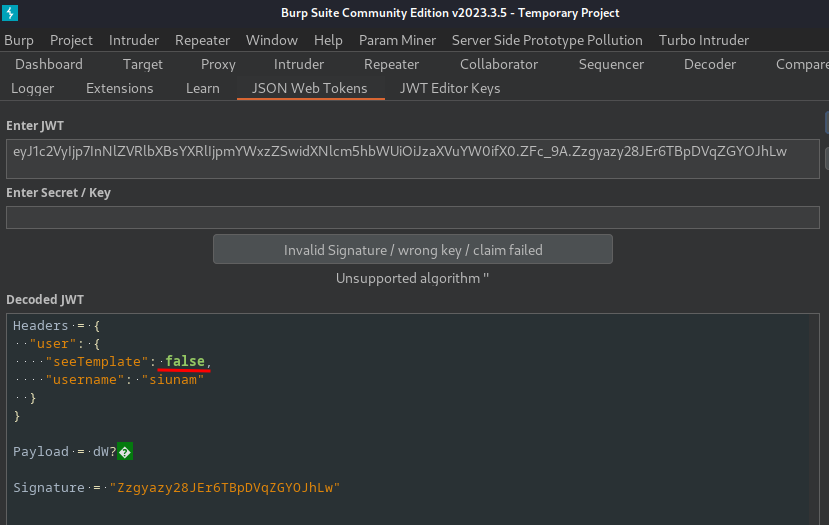Open the Burp menu
829x525 pixels.
pos(19,40)
